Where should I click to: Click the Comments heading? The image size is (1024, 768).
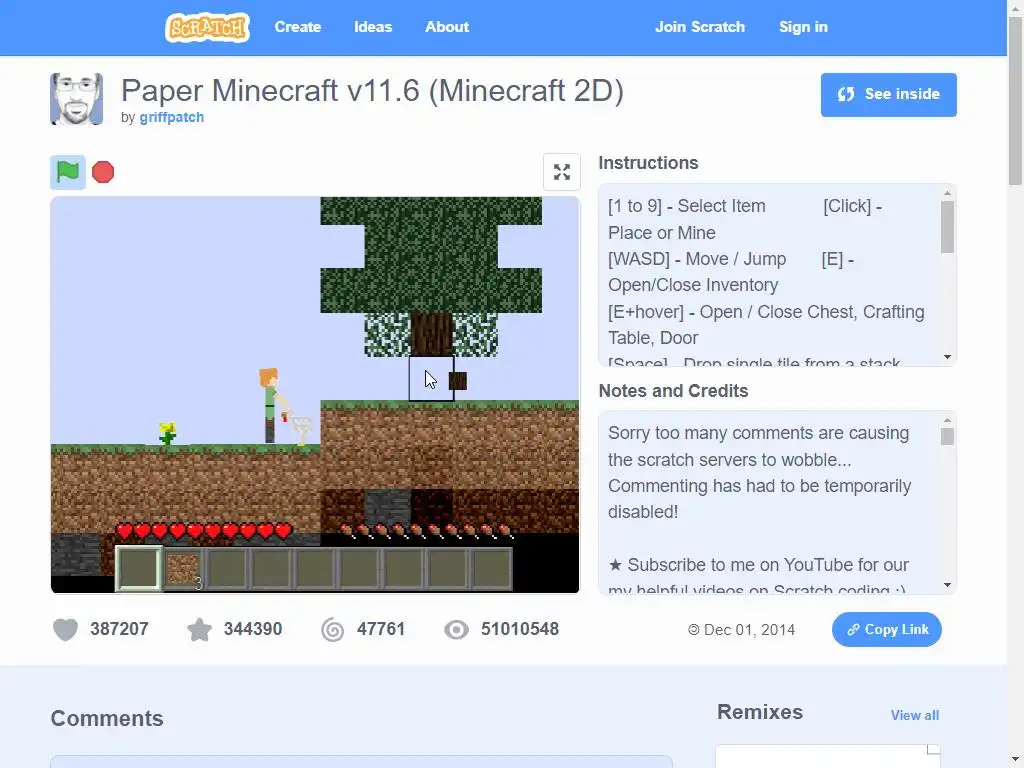pos(107,718)
